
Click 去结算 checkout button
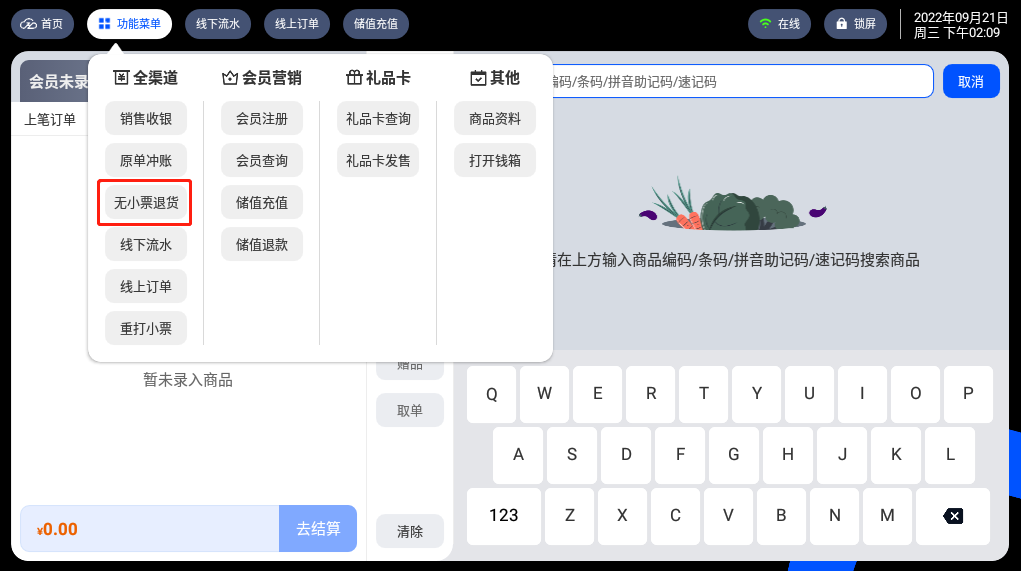(x=318, y=529)
